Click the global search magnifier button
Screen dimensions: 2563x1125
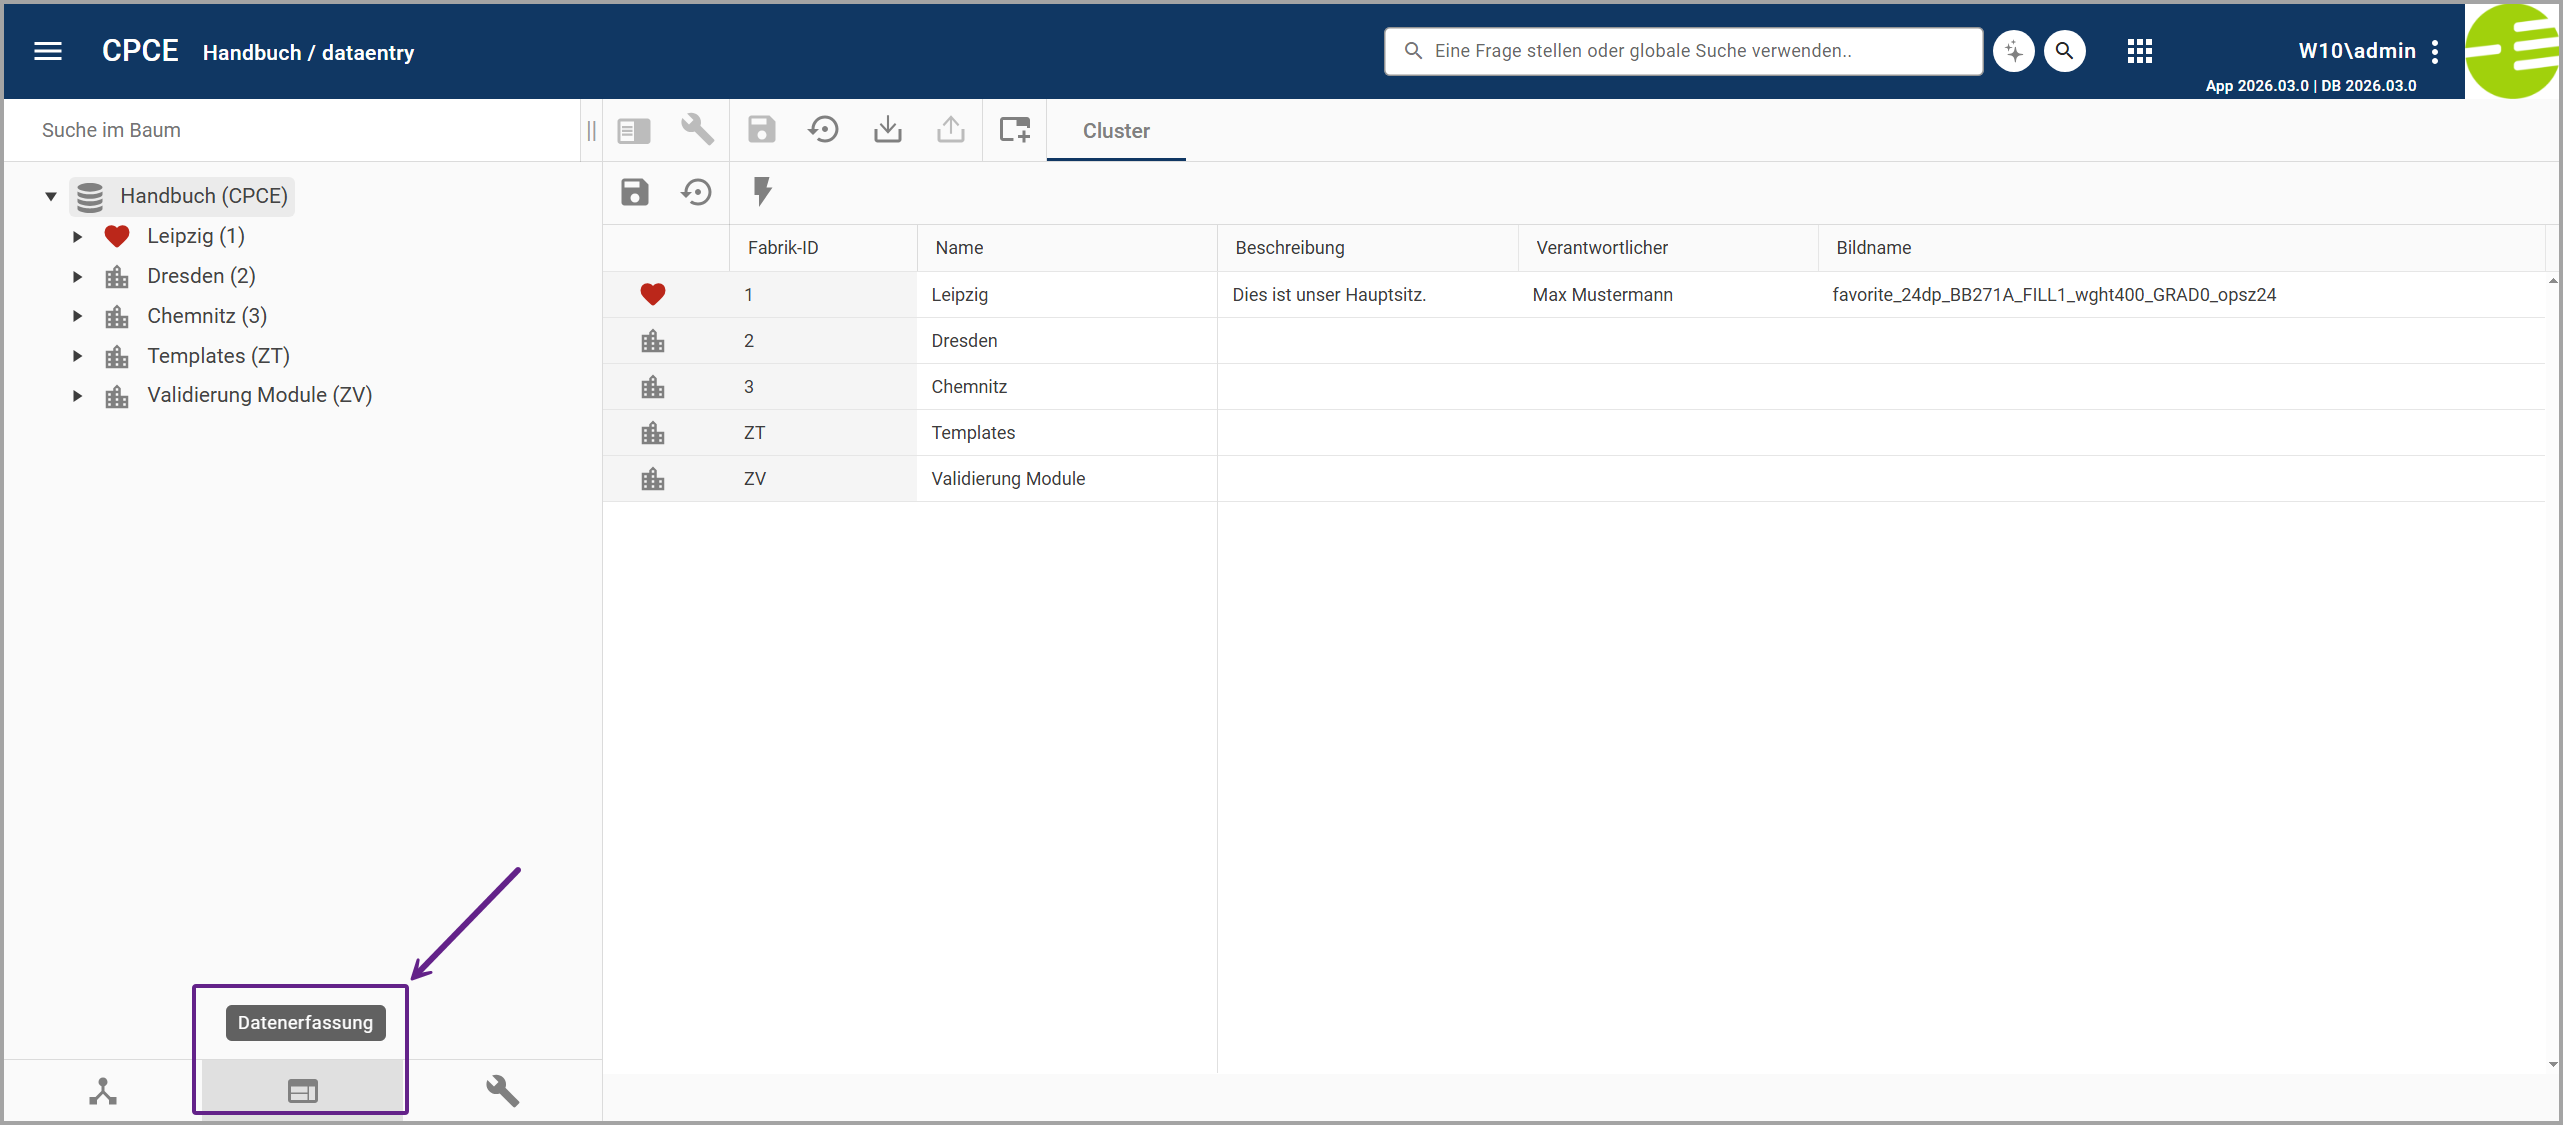coord(2064,51)
